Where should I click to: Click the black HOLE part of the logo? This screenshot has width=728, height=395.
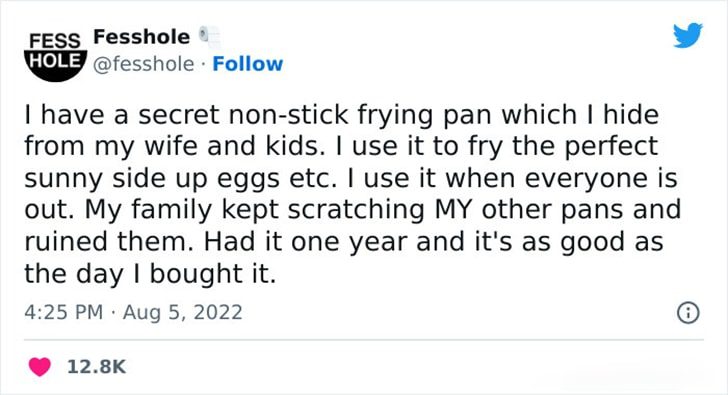coord(56,61)
